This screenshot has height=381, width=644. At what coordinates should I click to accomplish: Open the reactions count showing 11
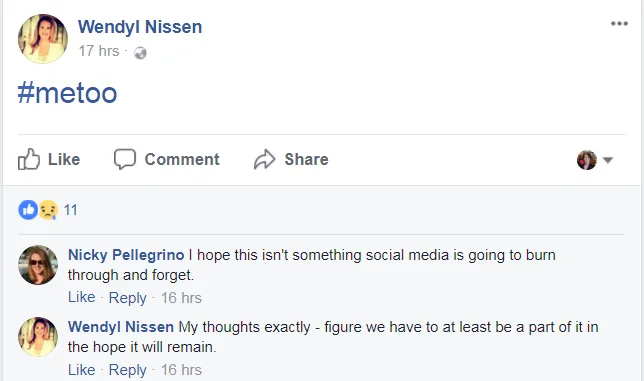tap(71, 210)
